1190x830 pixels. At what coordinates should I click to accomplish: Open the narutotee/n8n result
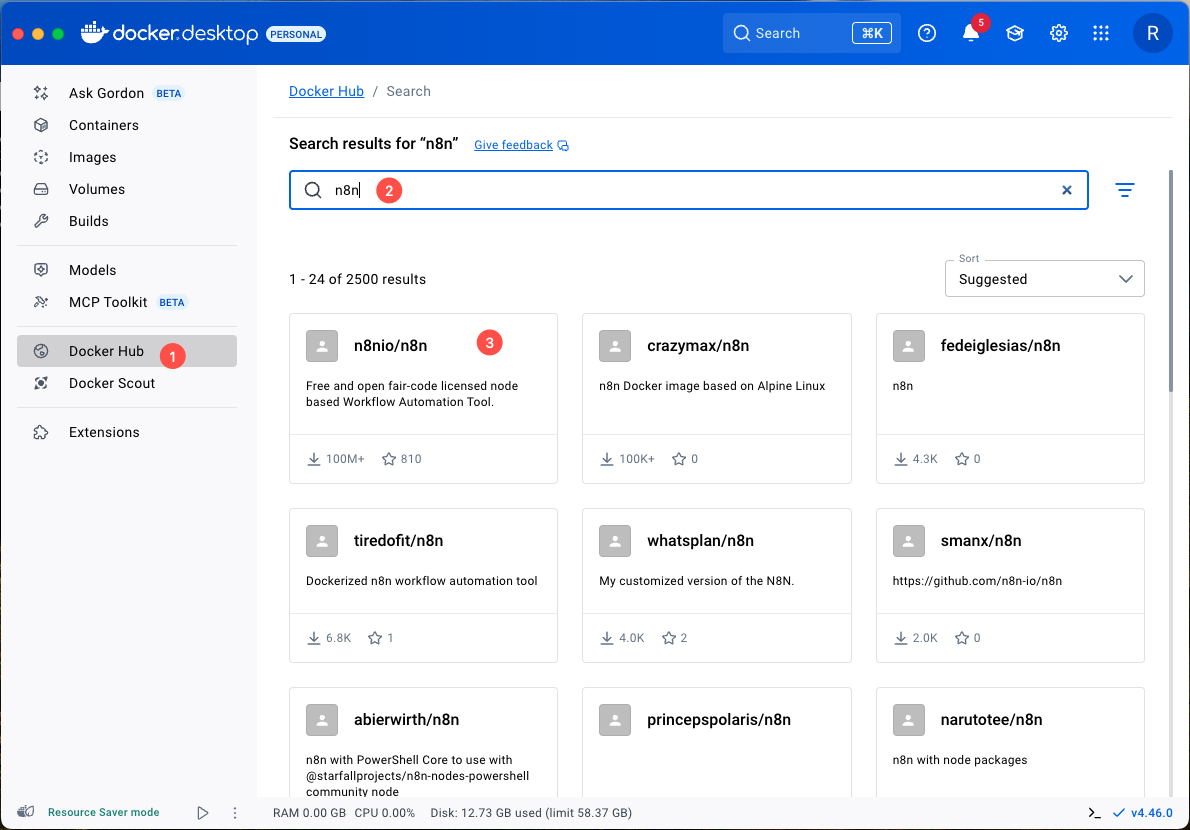pos(1010,742)
